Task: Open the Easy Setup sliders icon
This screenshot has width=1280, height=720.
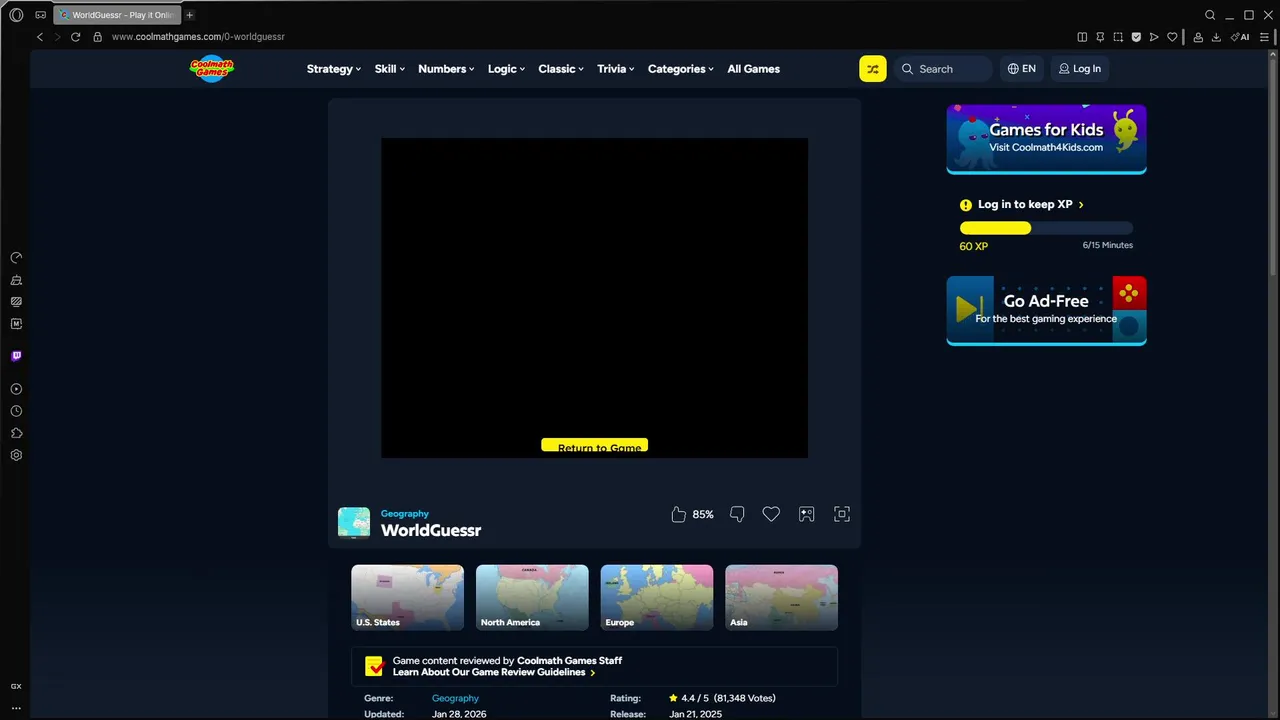Action: (1265, 37)
